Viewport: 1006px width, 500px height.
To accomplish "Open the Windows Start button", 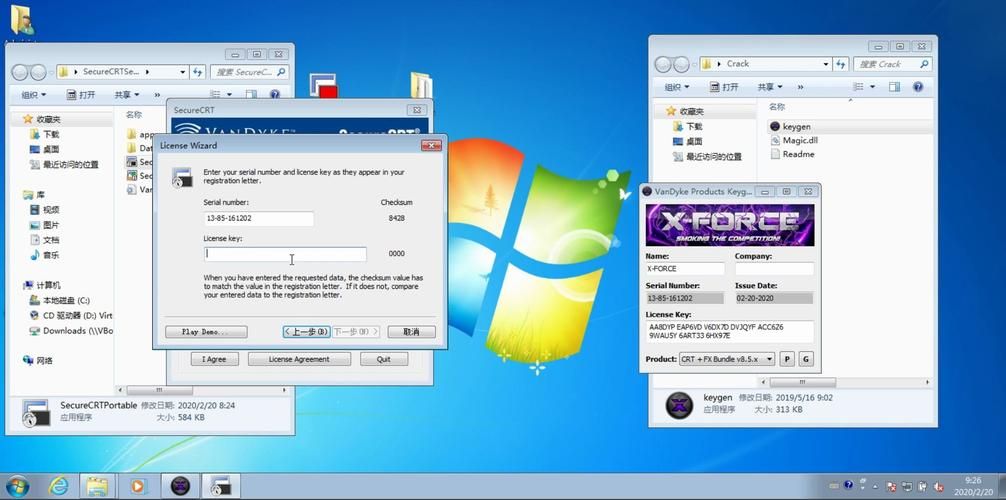I will coord(17,487).
